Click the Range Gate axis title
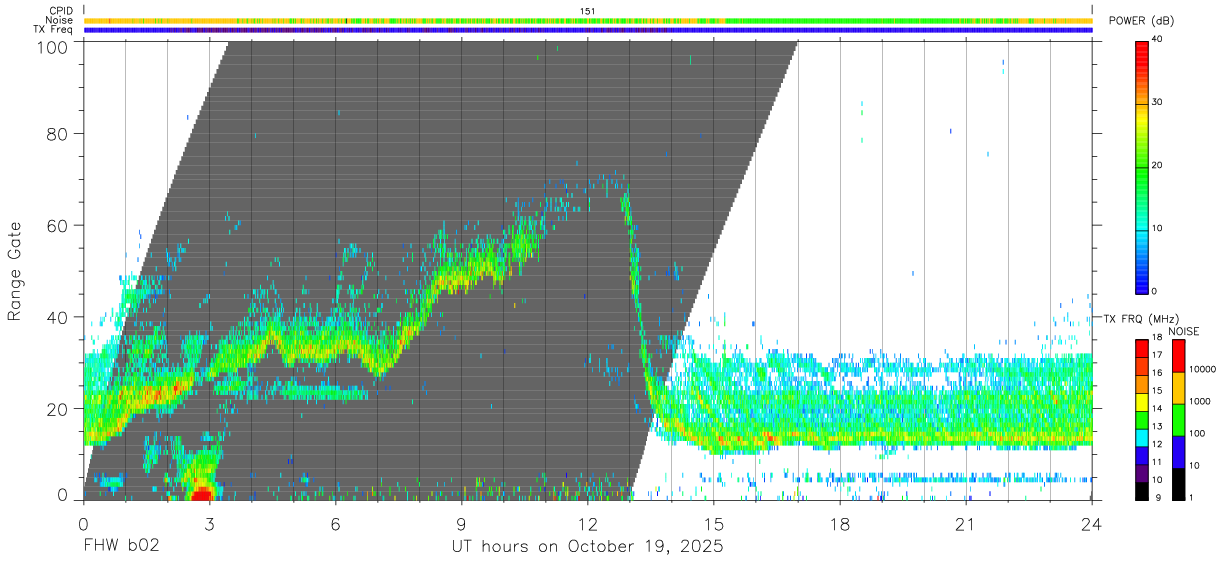The height and width of the screenshot is (567, 1228). pos(15,271)
